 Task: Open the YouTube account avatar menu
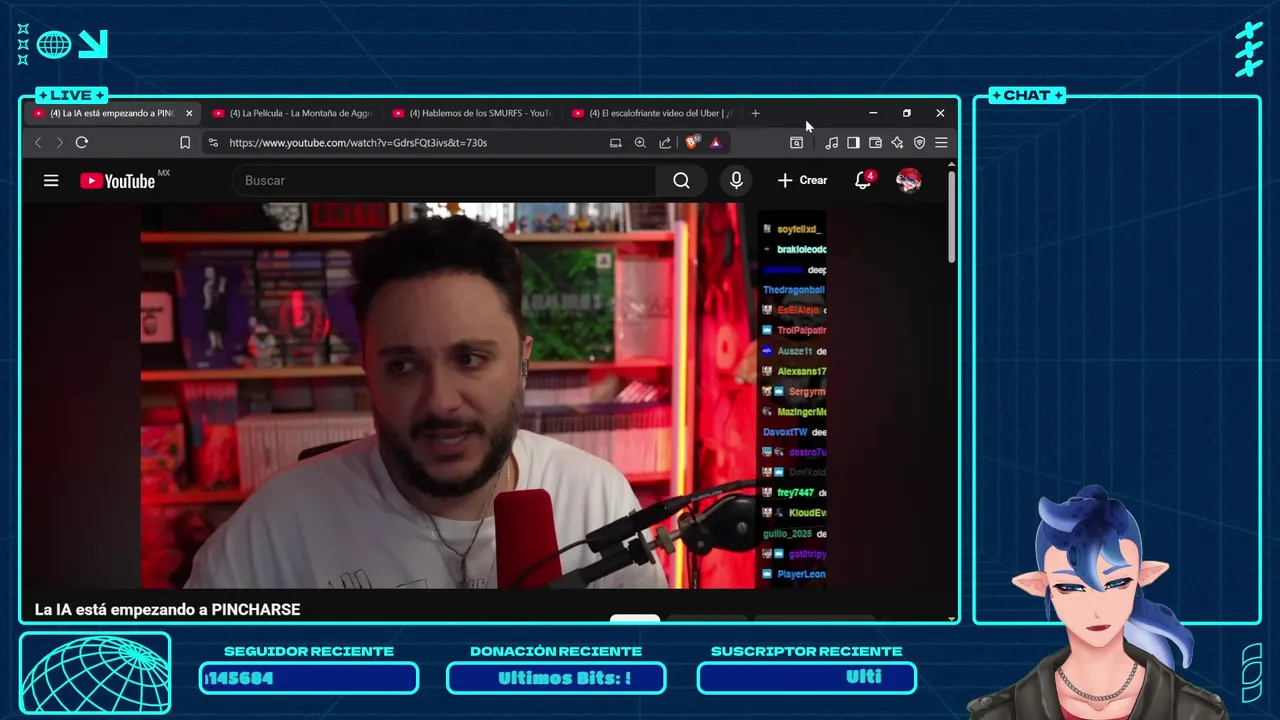point(908,181)
